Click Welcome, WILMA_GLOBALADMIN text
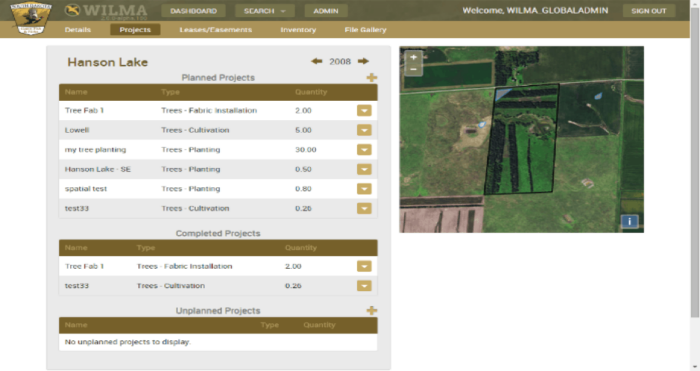 coord(535,10)
